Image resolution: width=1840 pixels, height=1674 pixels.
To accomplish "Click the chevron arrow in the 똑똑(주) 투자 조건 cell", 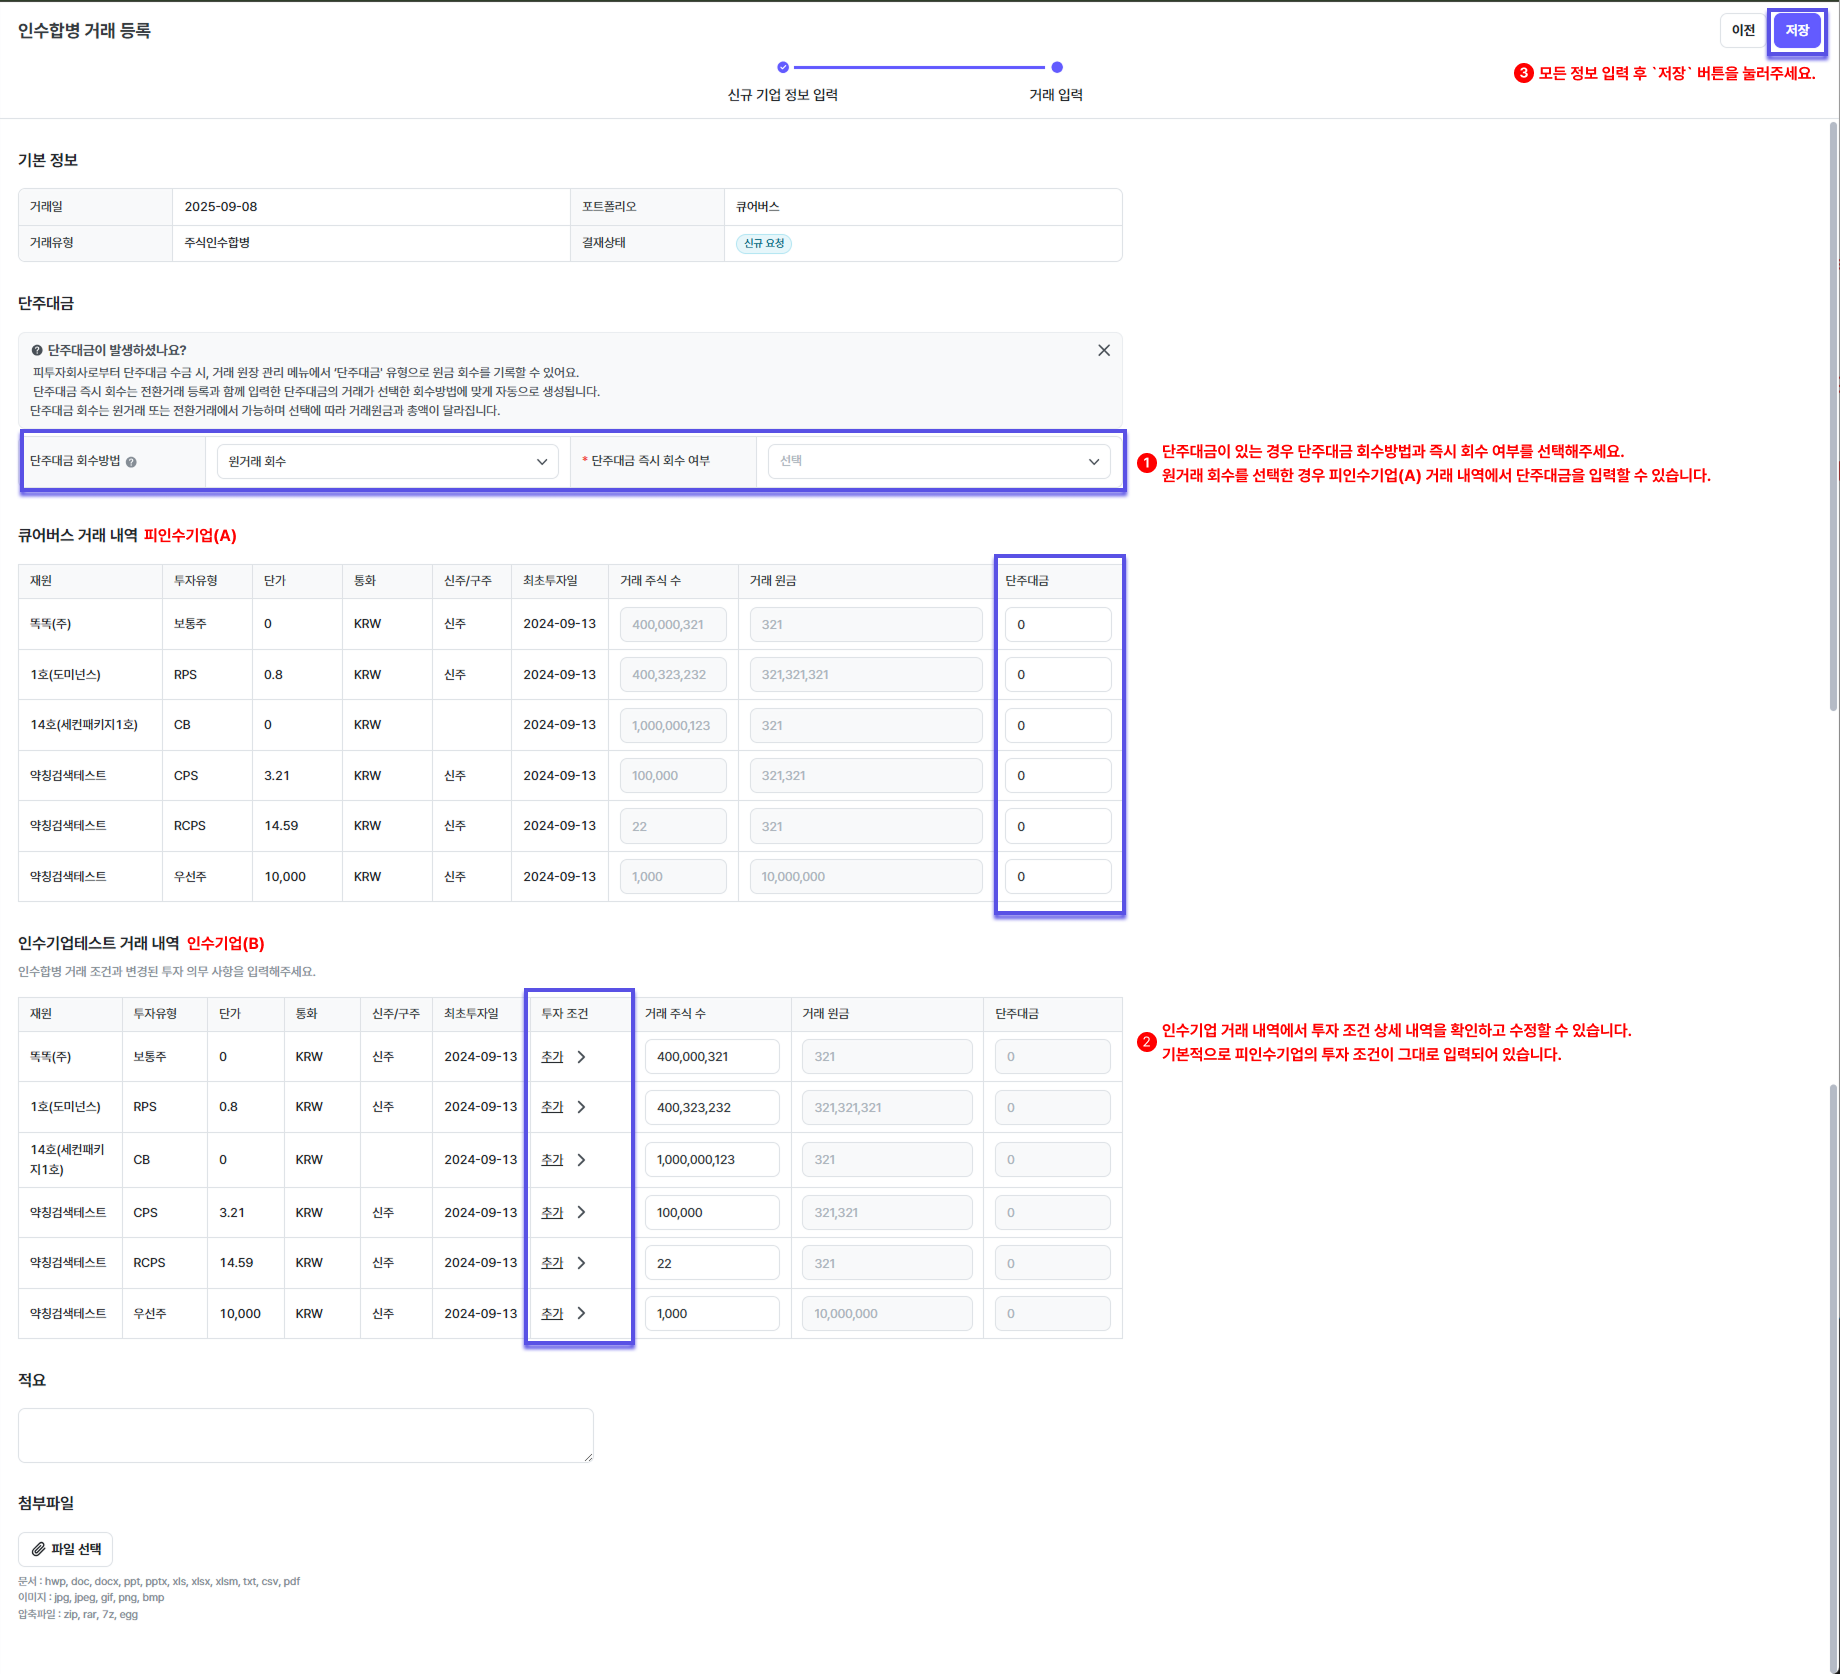I will pyautogui.click(x=581, y=1057).
